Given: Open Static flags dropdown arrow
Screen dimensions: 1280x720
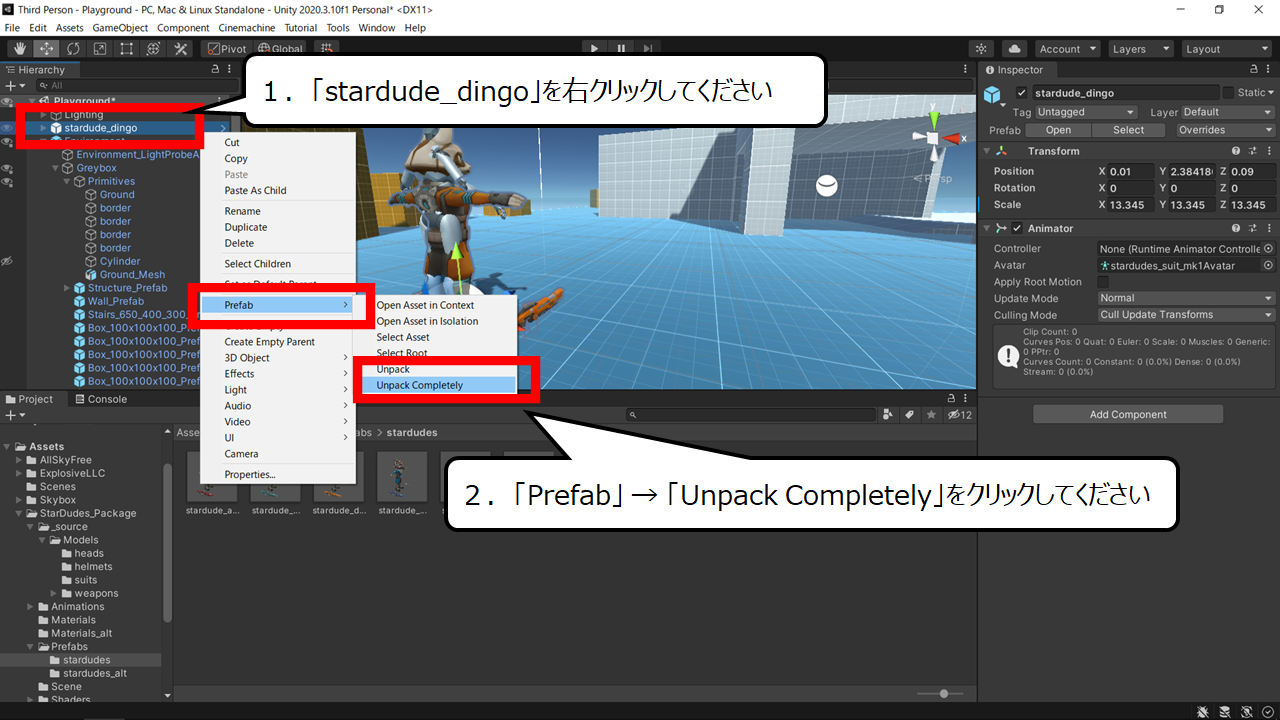Looking at the screenshot, I should (1271, 93).
